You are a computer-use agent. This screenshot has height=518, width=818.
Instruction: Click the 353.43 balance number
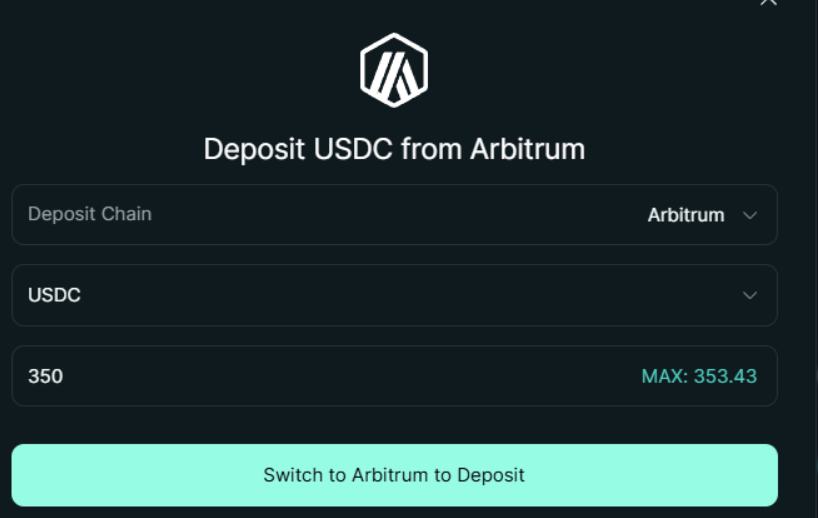point(725,376)
